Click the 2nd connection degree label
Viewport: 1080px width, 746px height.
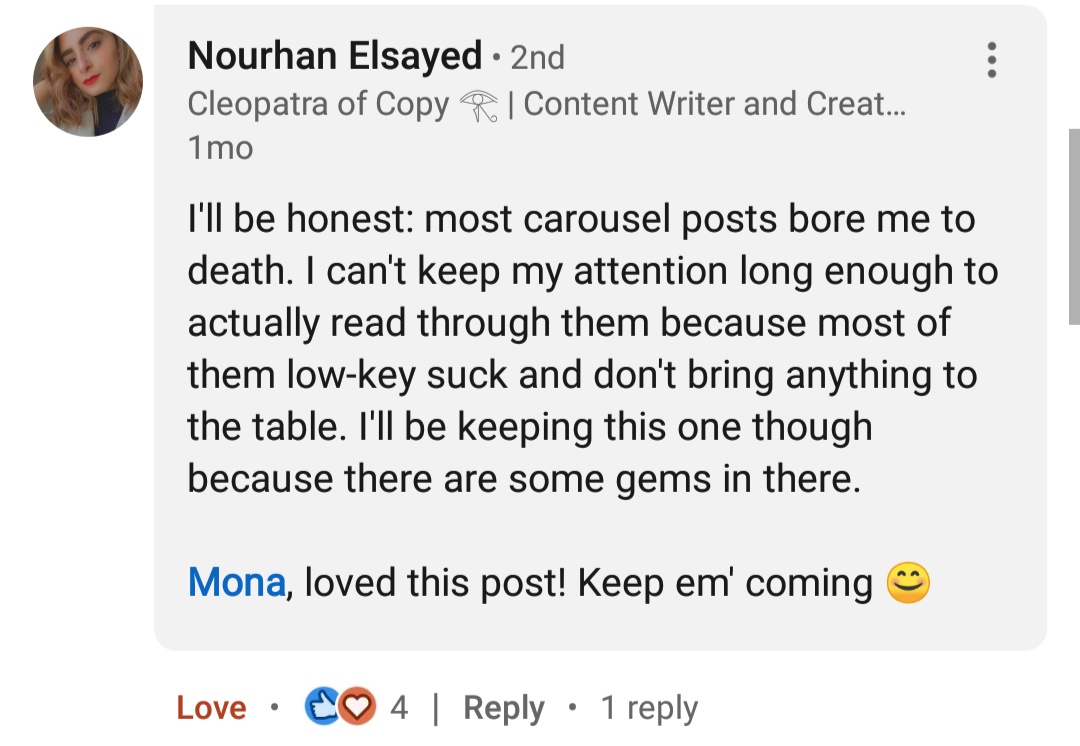[x=537, y=58]
